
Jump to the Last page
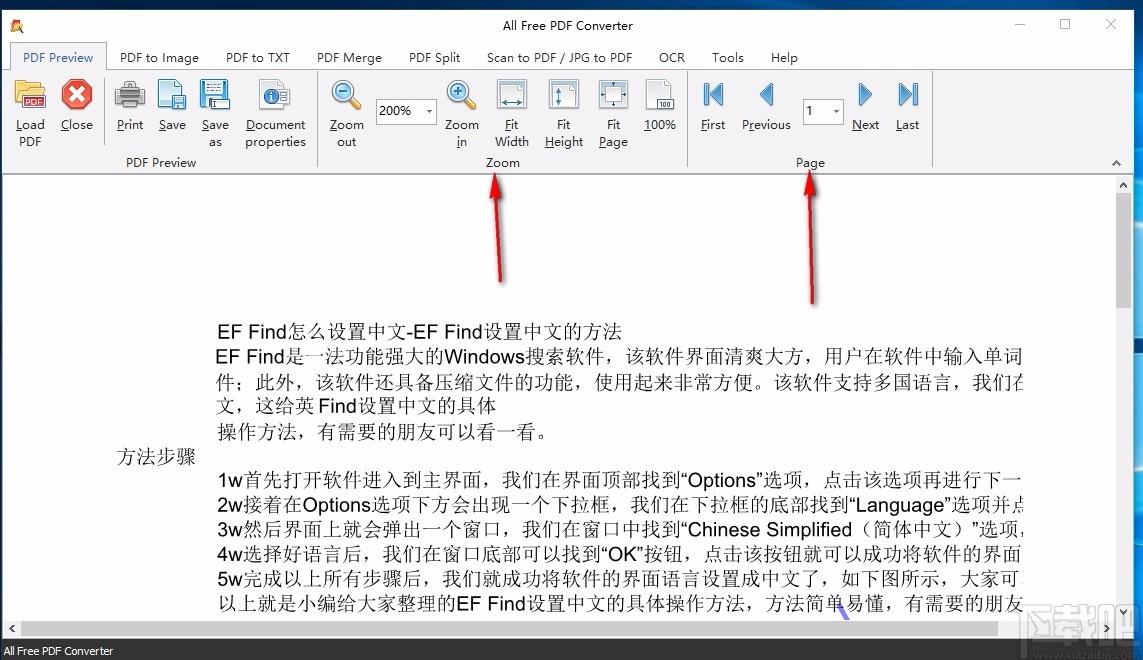coord(908,106)
